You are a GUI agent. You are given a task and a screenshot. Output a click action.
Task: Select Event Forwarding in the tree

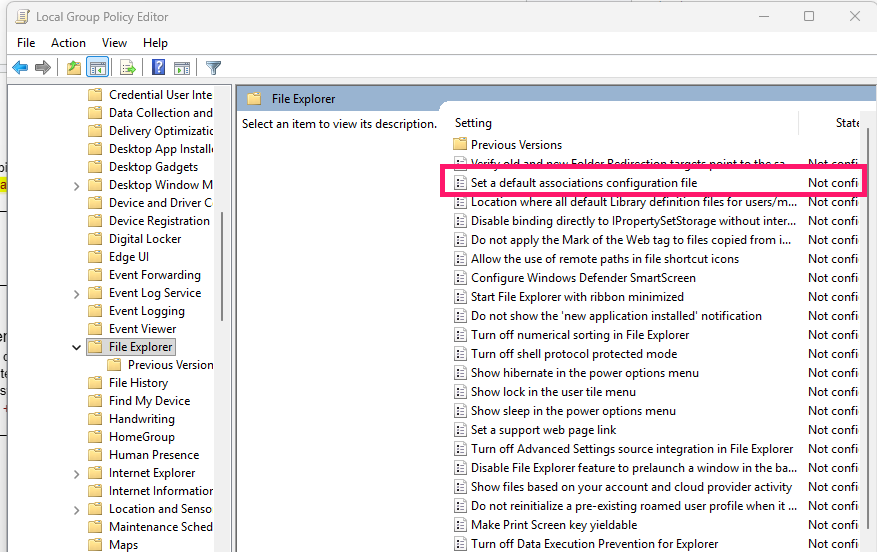coord(155,275)
